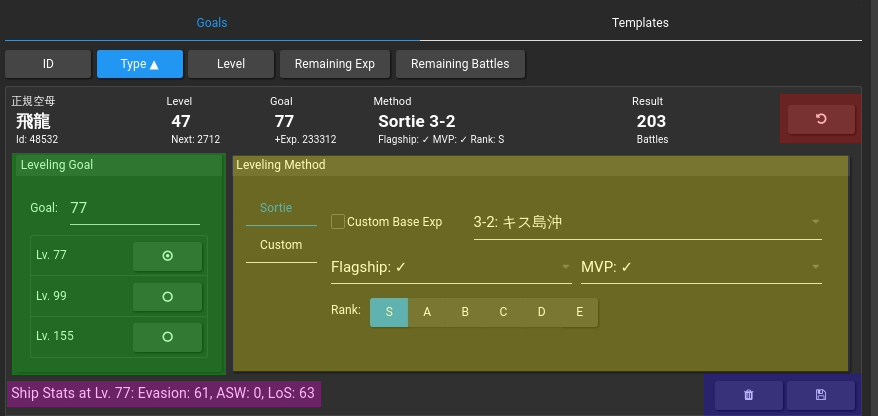Select the Lv. 77 radio button
Image resolution: width=878 pixels, height=416 pixels.
[167, 256]
